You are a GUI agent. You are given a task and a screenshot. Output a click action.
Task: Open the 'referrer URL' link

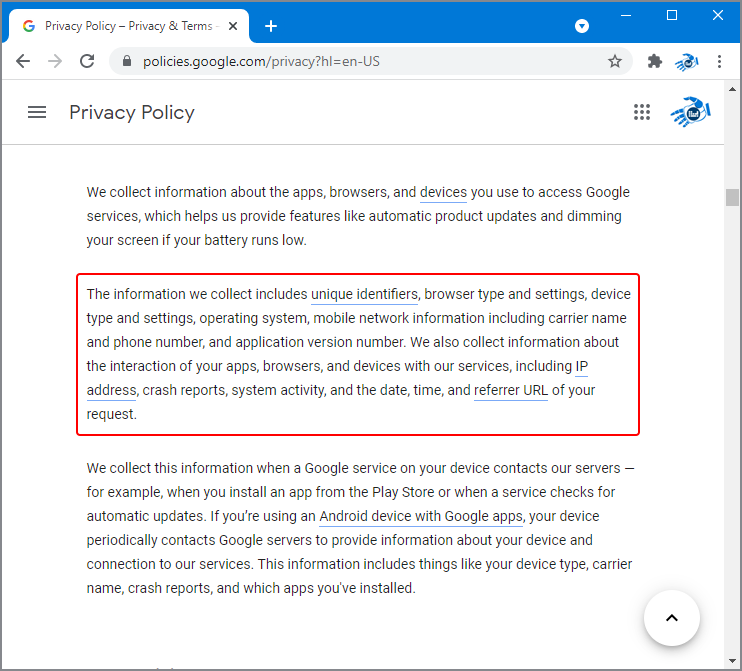coord(511,390)
